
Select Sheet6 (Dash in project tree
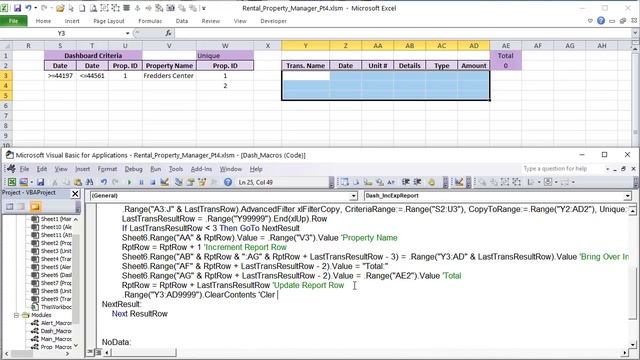coord(52,275)
